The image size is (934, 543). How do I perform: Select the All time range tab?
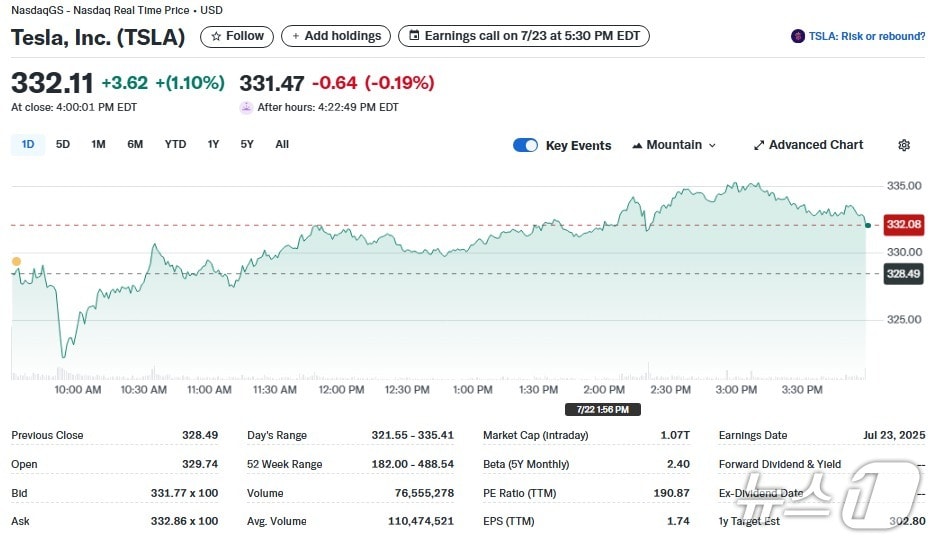coord(282,144)
